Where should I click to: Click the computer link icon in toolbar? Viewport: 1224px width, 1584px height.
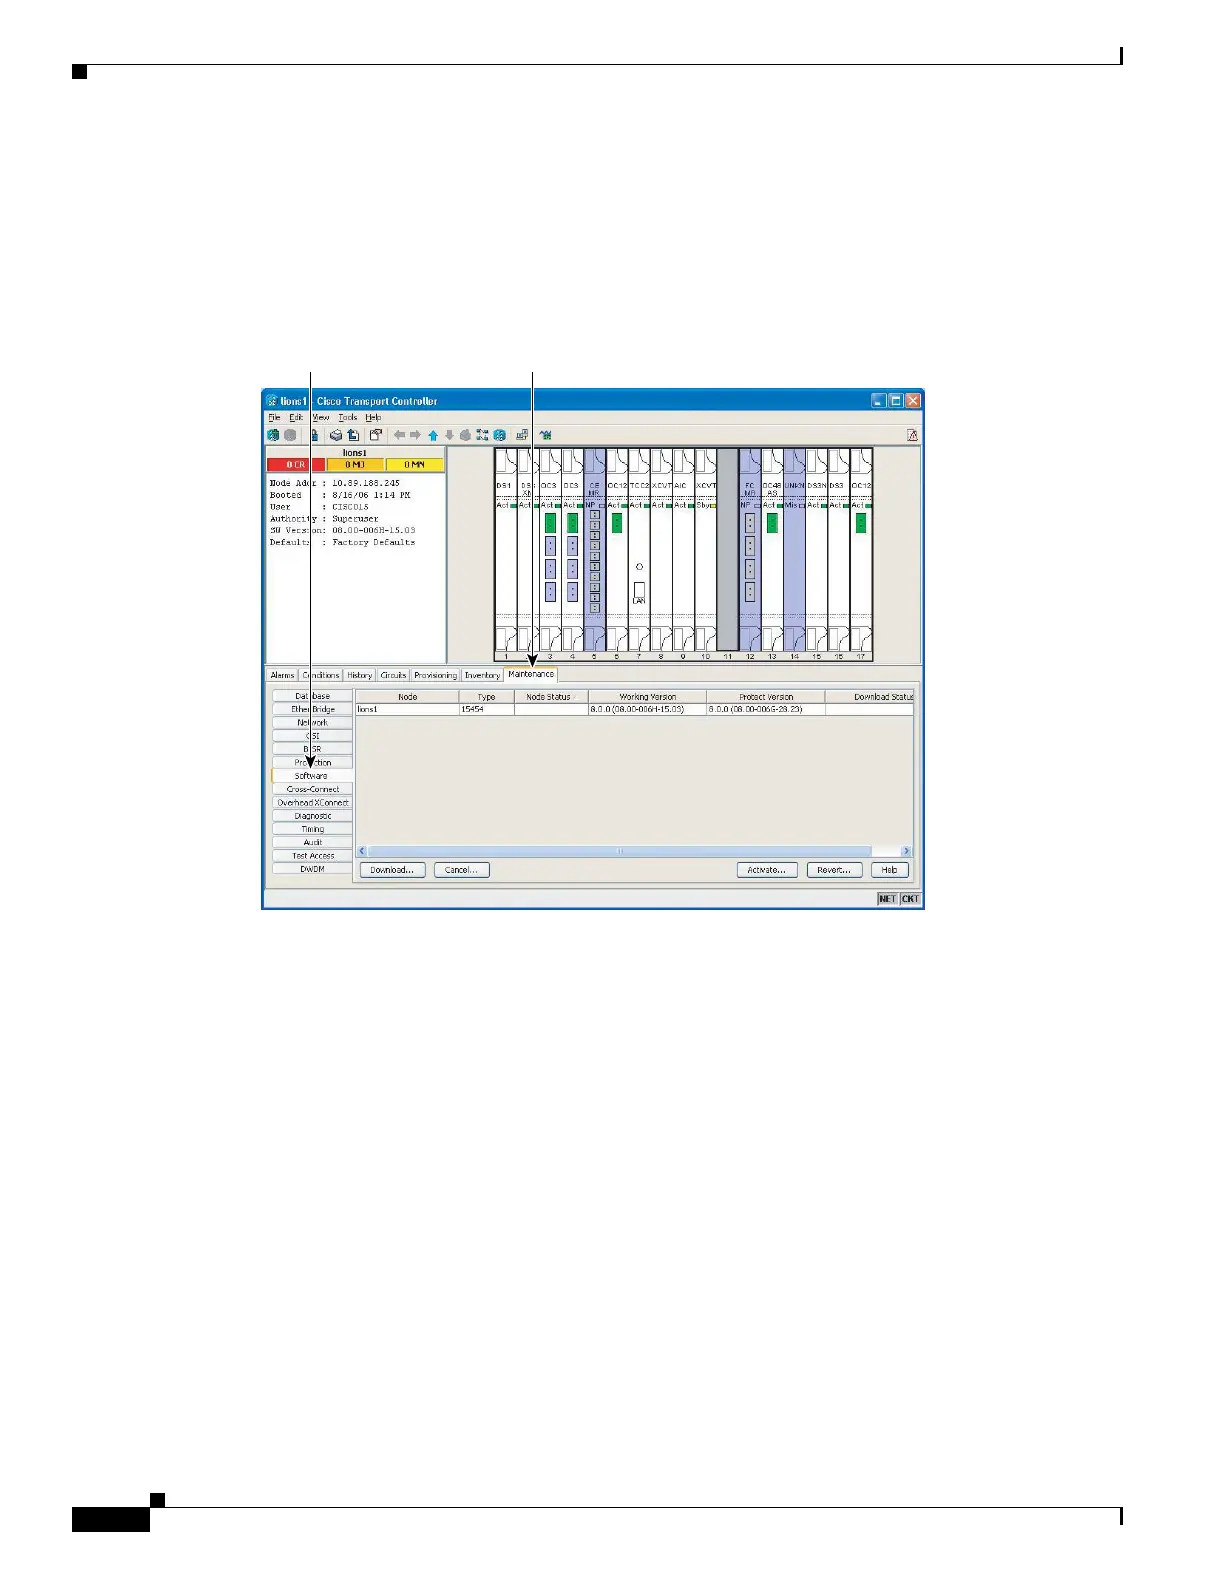click(x=522, y=435)
